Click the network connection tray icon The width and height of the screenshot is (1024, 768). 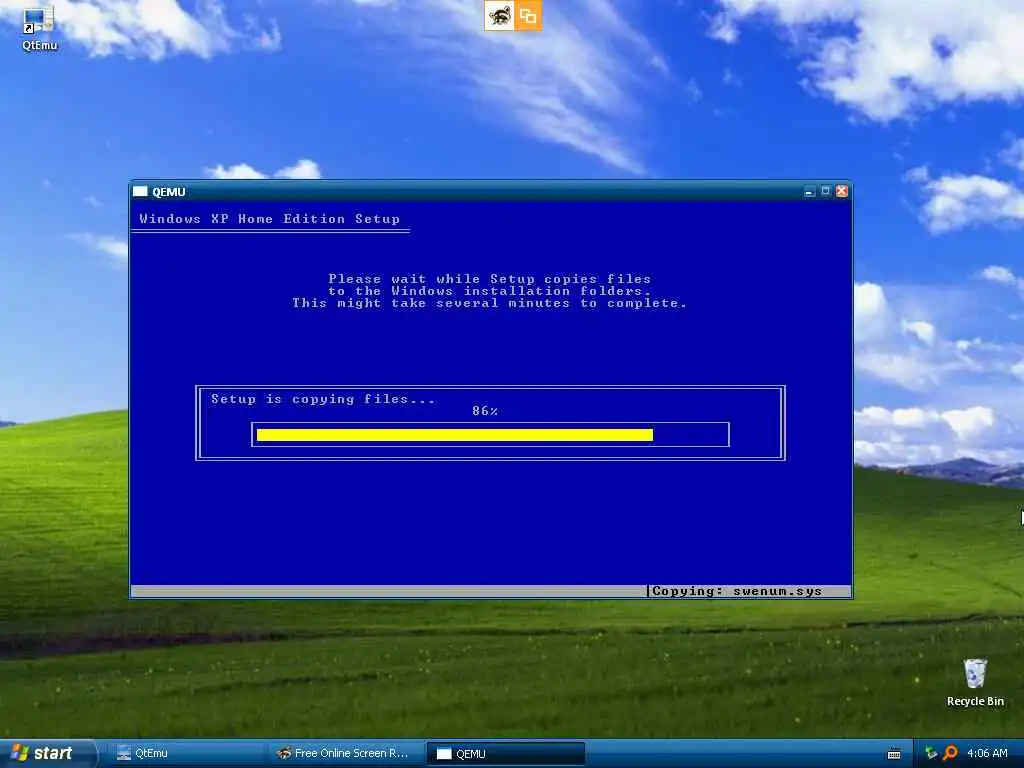(931, 753)
